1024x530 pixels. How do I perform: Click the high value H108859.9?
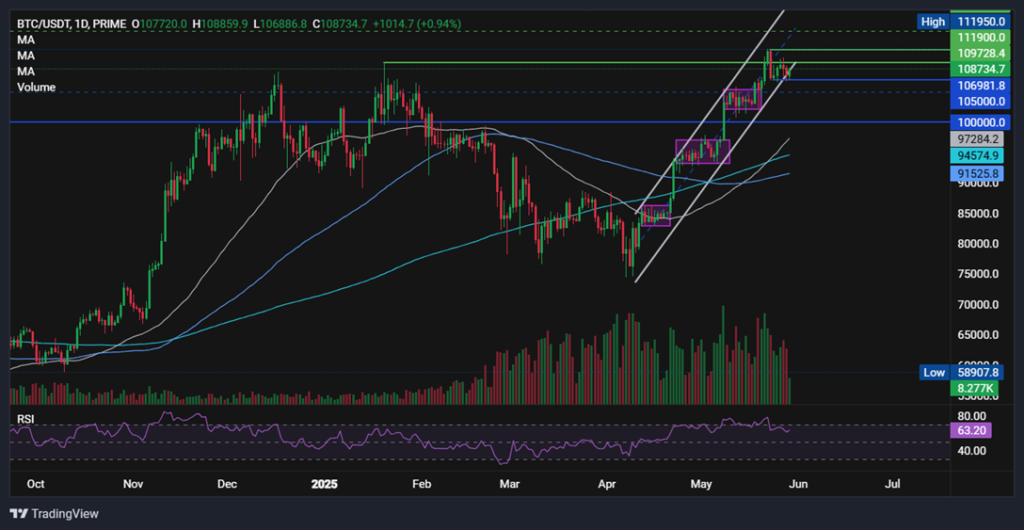(x=221, y=23)
